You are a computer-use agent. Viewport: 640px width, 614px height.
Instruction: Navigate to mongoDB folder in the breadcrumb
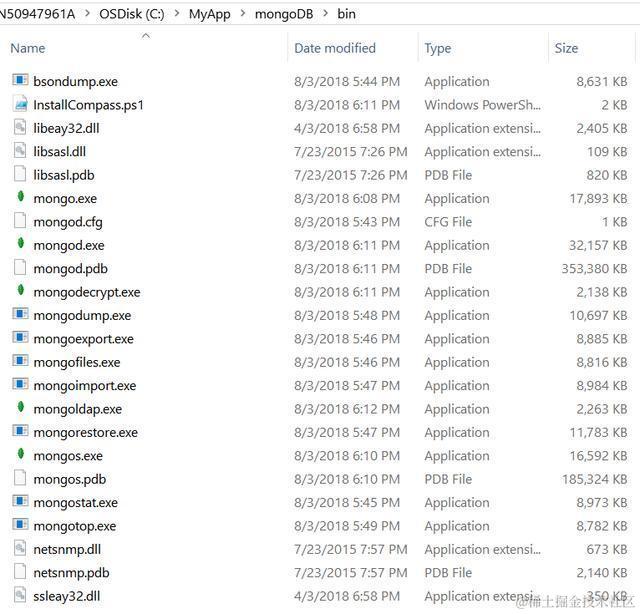point(284,14)
